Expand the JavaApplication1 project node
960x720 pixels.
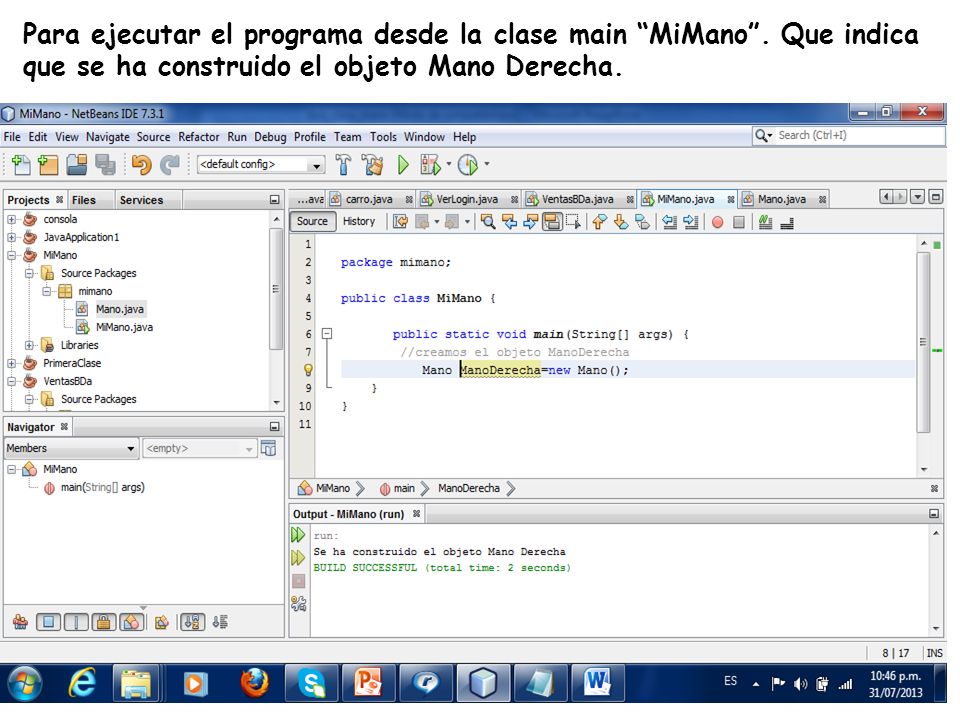(x=12, y=237)
